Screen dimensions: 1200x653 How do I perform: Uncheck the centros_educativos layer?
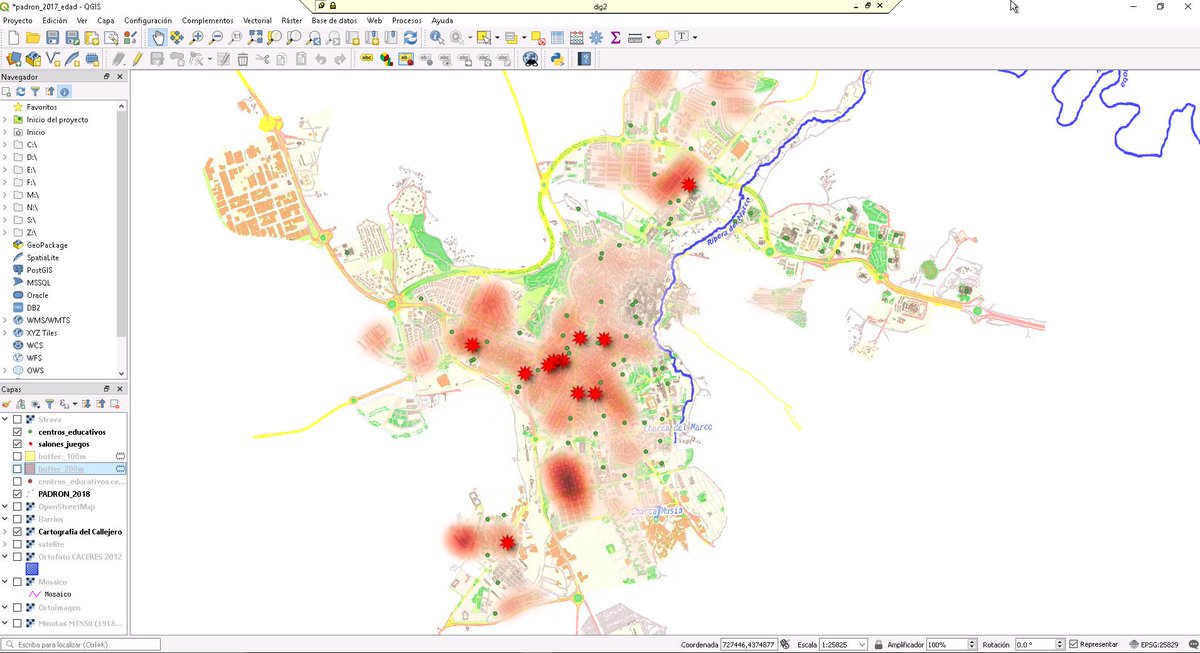tap(17, 432)
